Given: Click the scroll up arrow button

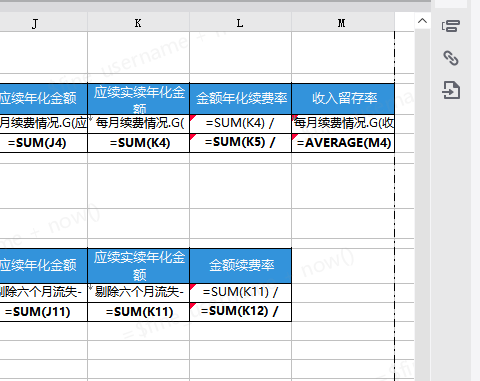Looking at the screenshot, I should point(422,21).
